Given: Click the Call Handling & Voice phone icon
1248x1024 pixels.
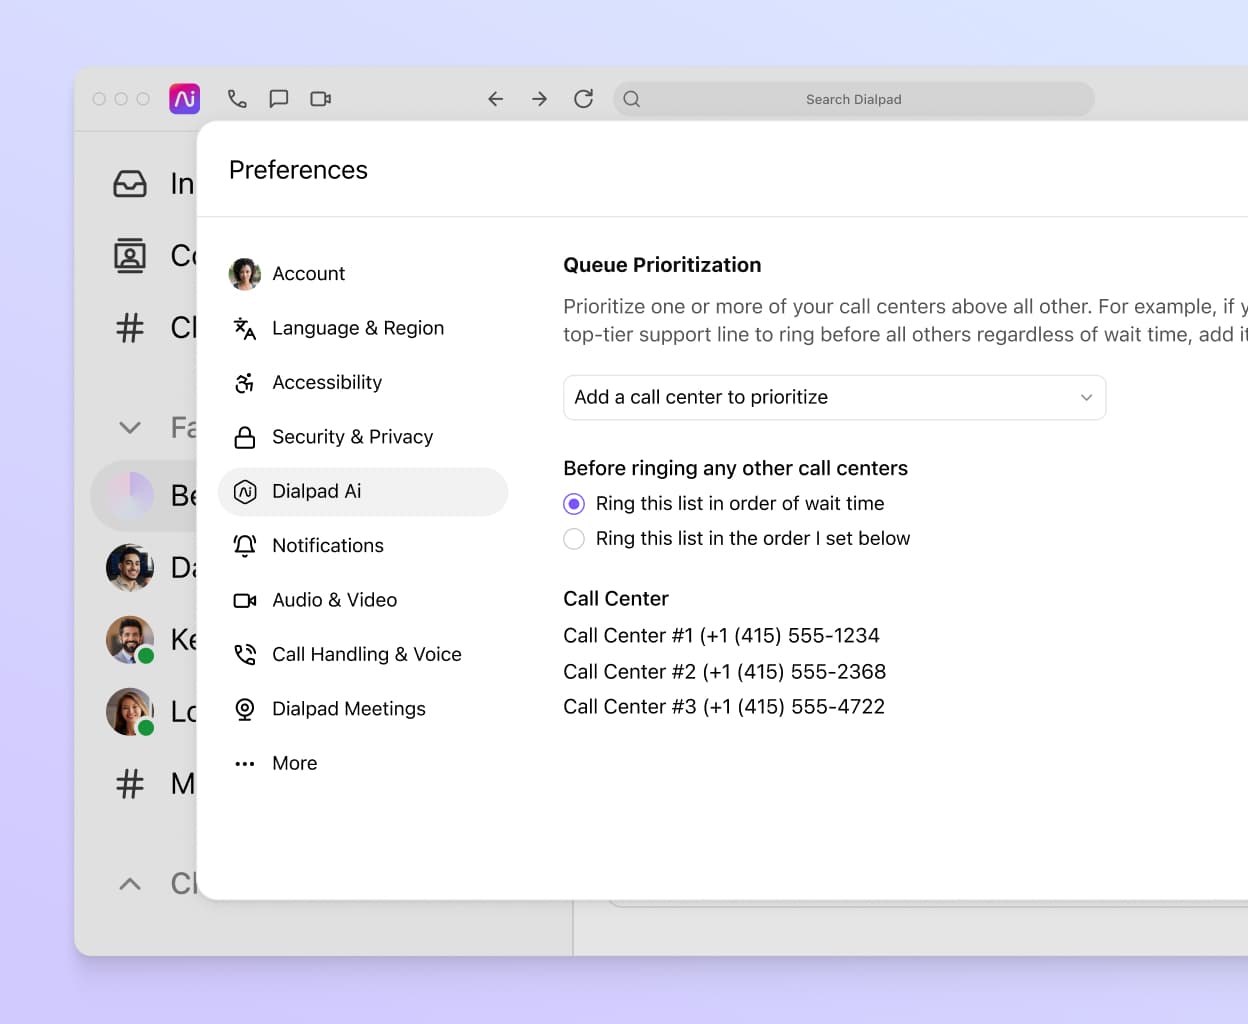Looking at the screenshot, I should [x=243, y=654].
